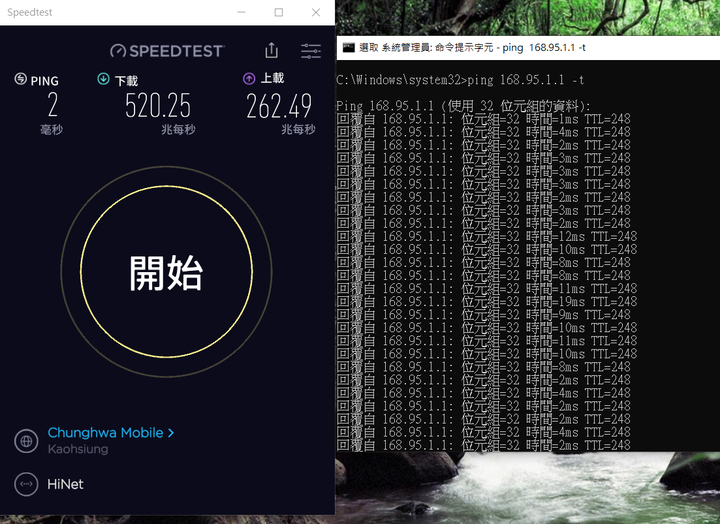Click the 520.25 download speed value

pyautogui.click(x=158, y=106)
